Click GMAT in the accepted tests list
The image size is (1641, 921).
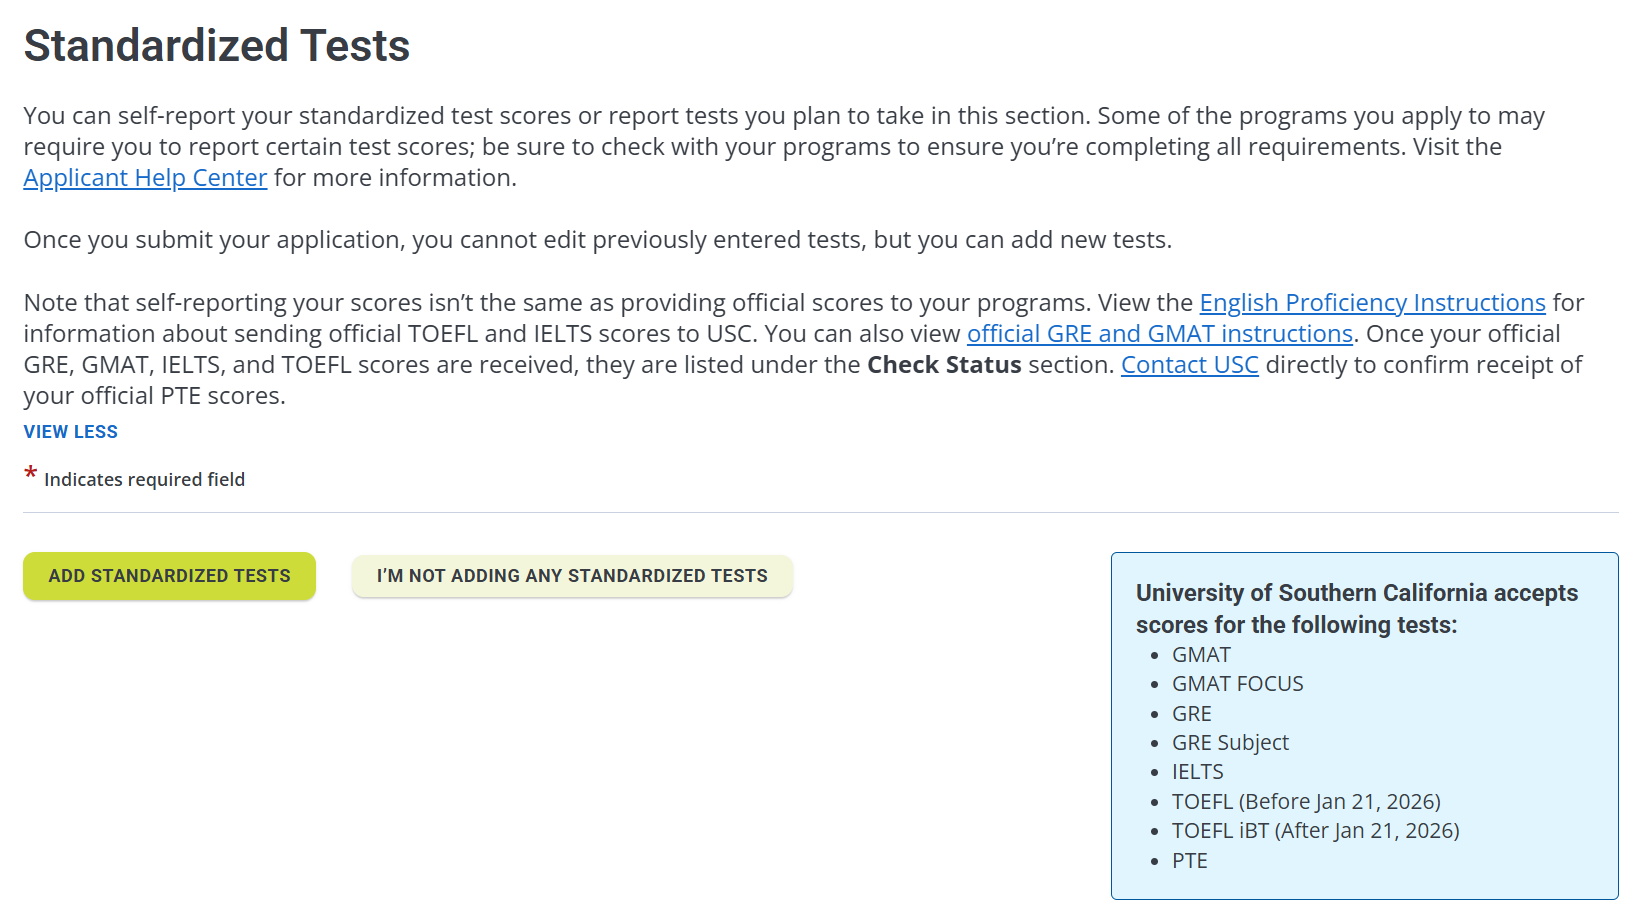pos(1201,655)
